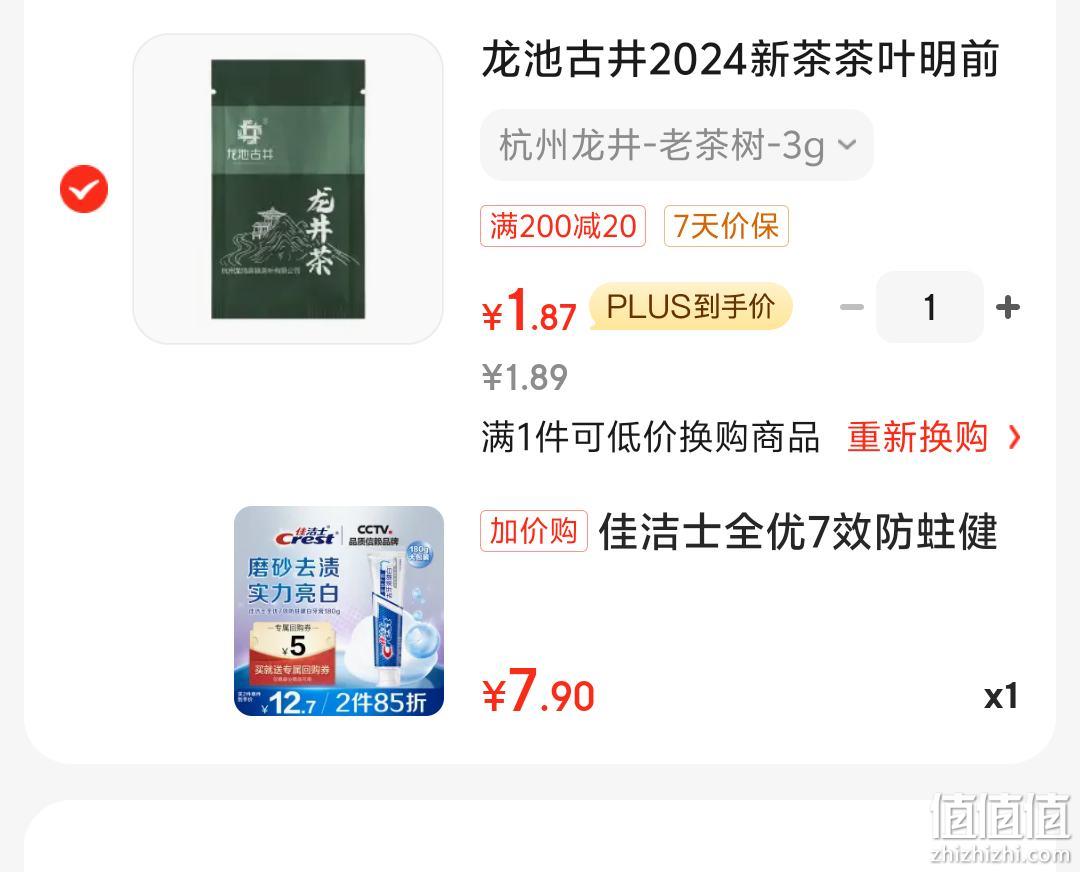Uncheck the red selection circle for tea item
This screenshot has height=872, width=1080.
pos(84,189)
